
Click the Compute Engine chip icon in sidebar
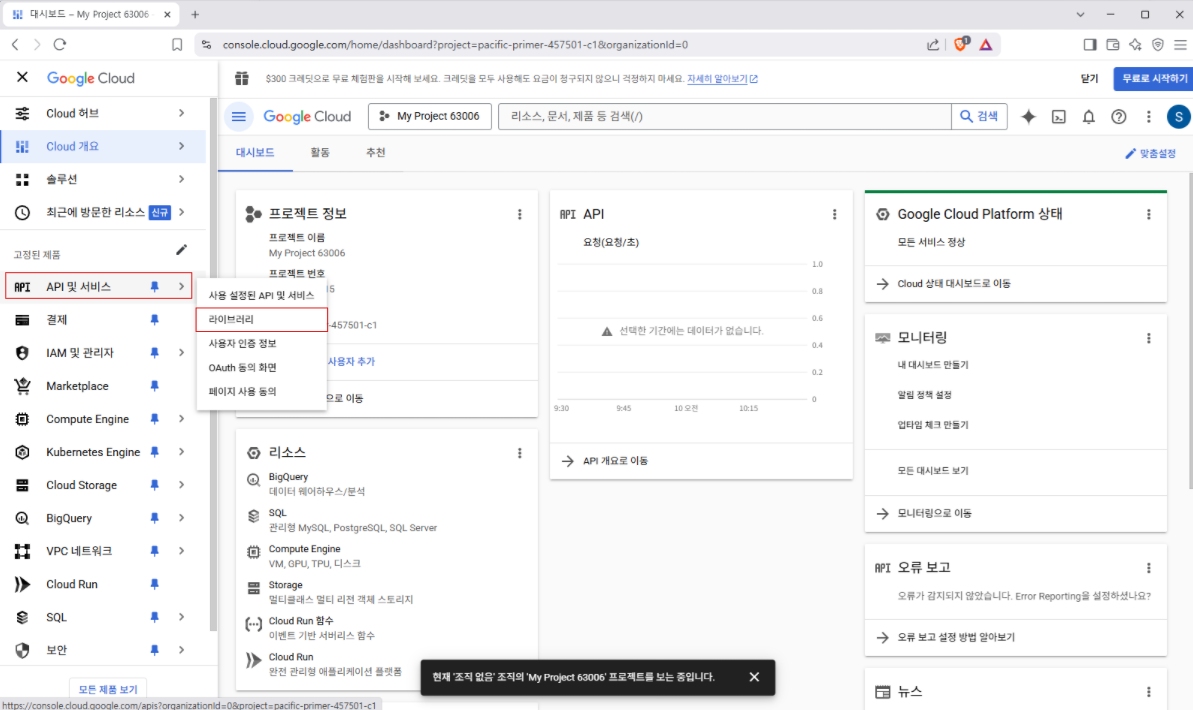click(x=22, y=419)
